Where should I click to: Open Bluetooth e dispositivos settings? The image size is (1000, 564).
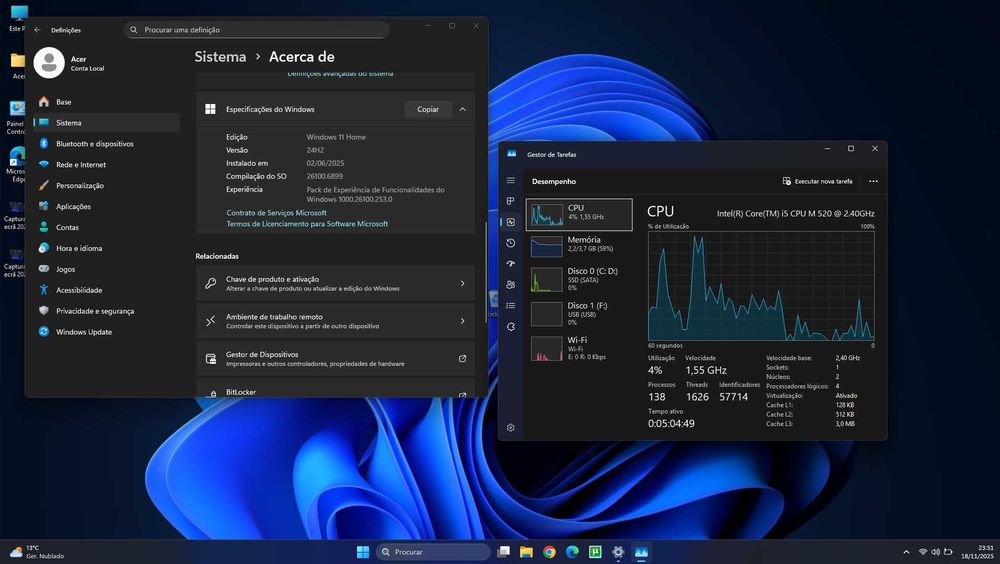tap(107, 144)
